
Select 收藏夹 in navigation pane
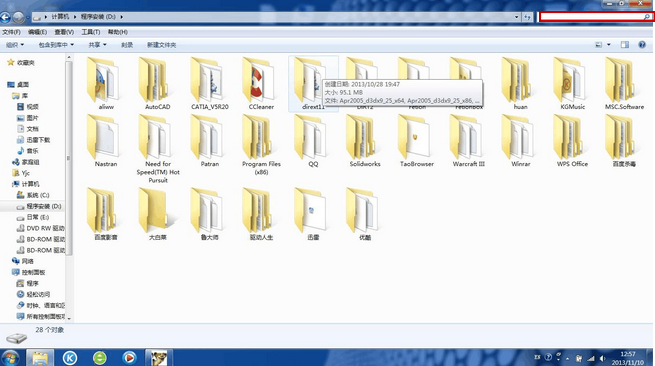point(25,63)
